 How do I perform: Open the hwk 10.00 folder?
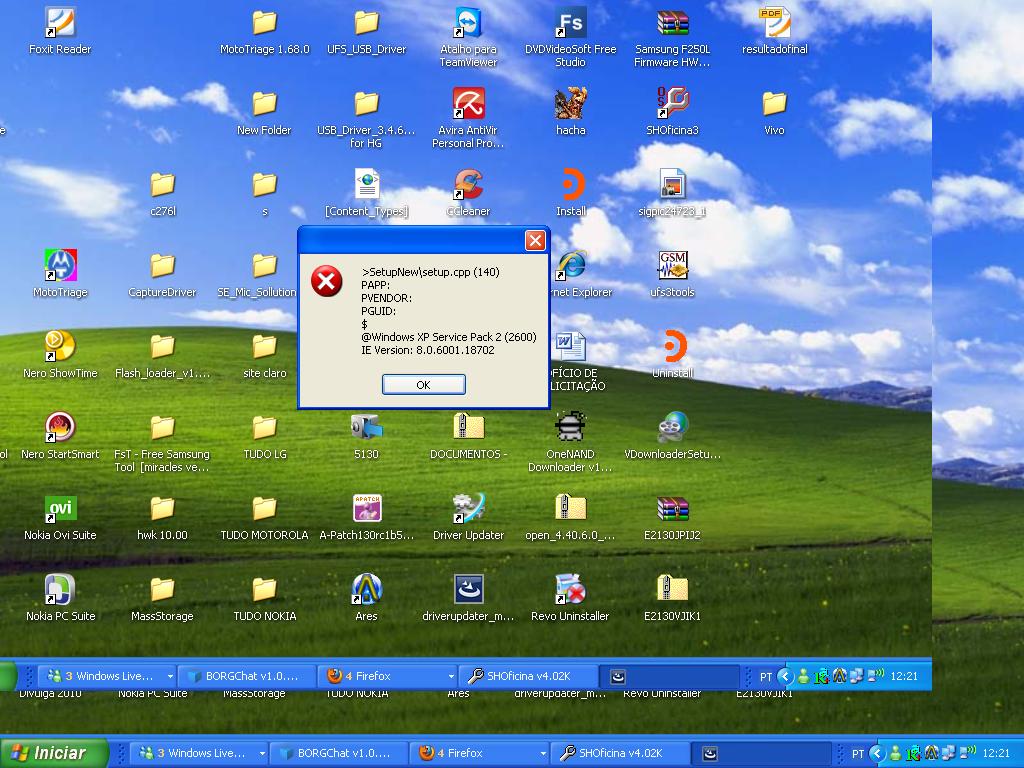[163, 508]
